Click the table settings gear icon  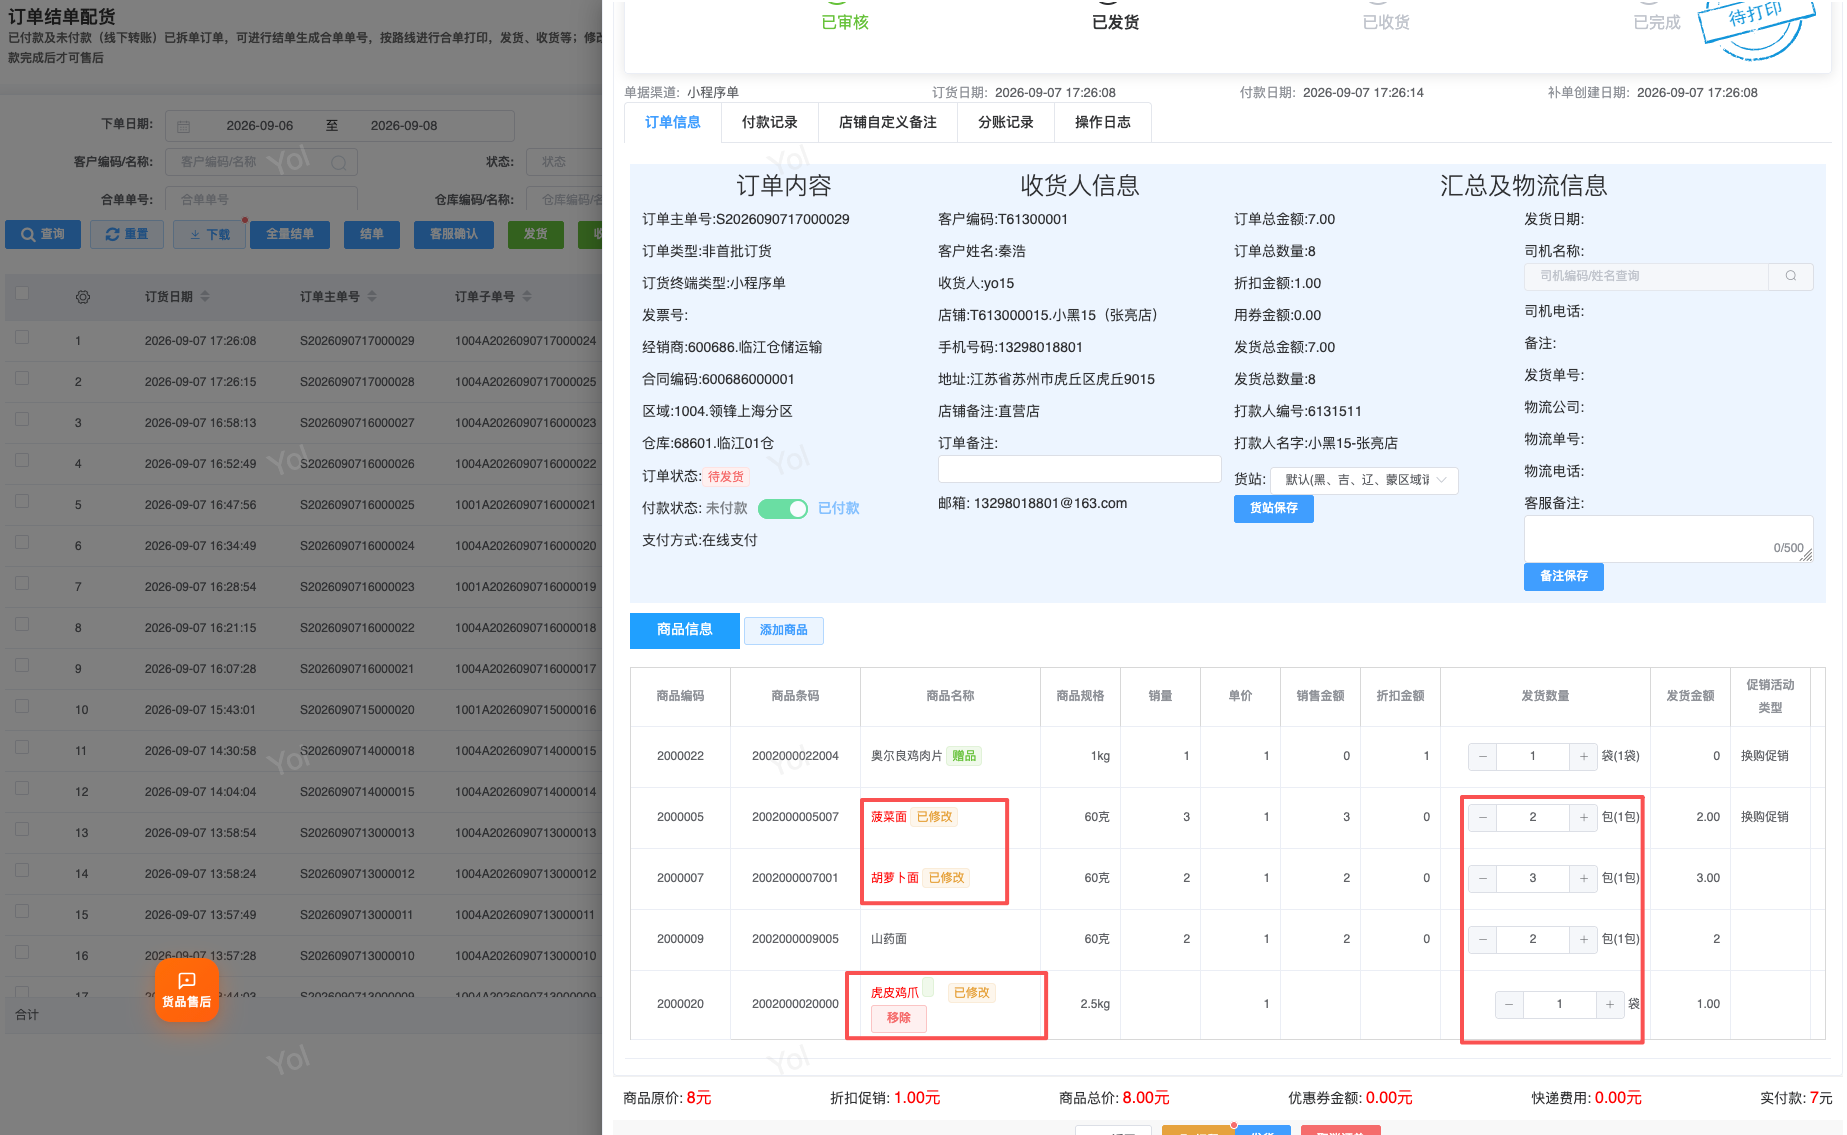tap(83, 297)
